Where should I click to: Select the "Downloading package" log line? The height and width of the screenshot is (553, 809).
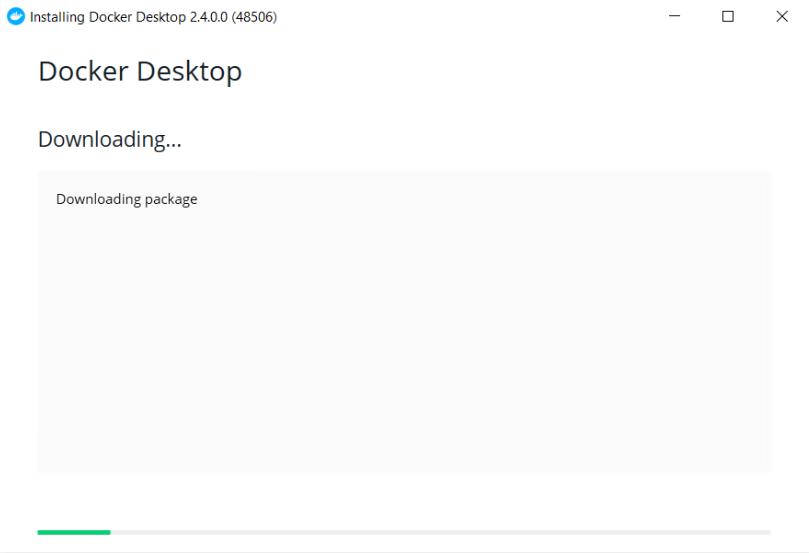pyautogui.click(x=127, y=199)
